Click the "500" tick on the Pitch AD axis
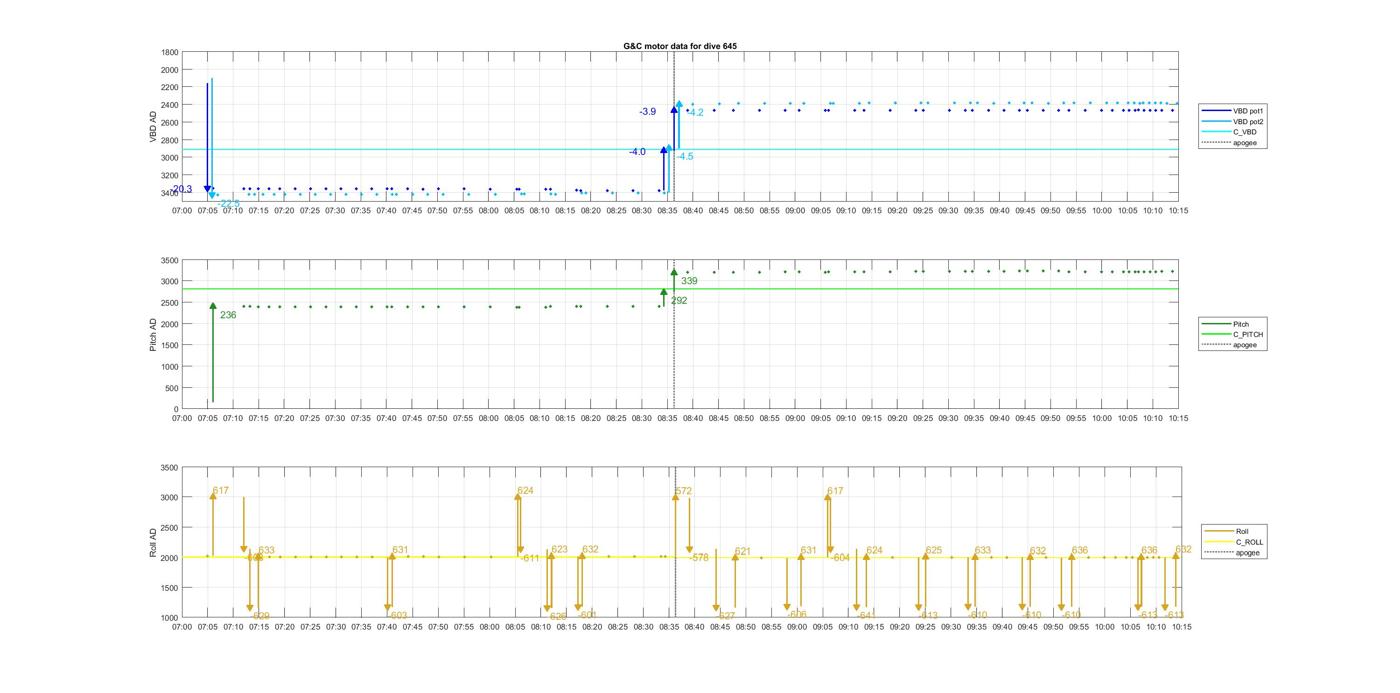 (173, 388)
